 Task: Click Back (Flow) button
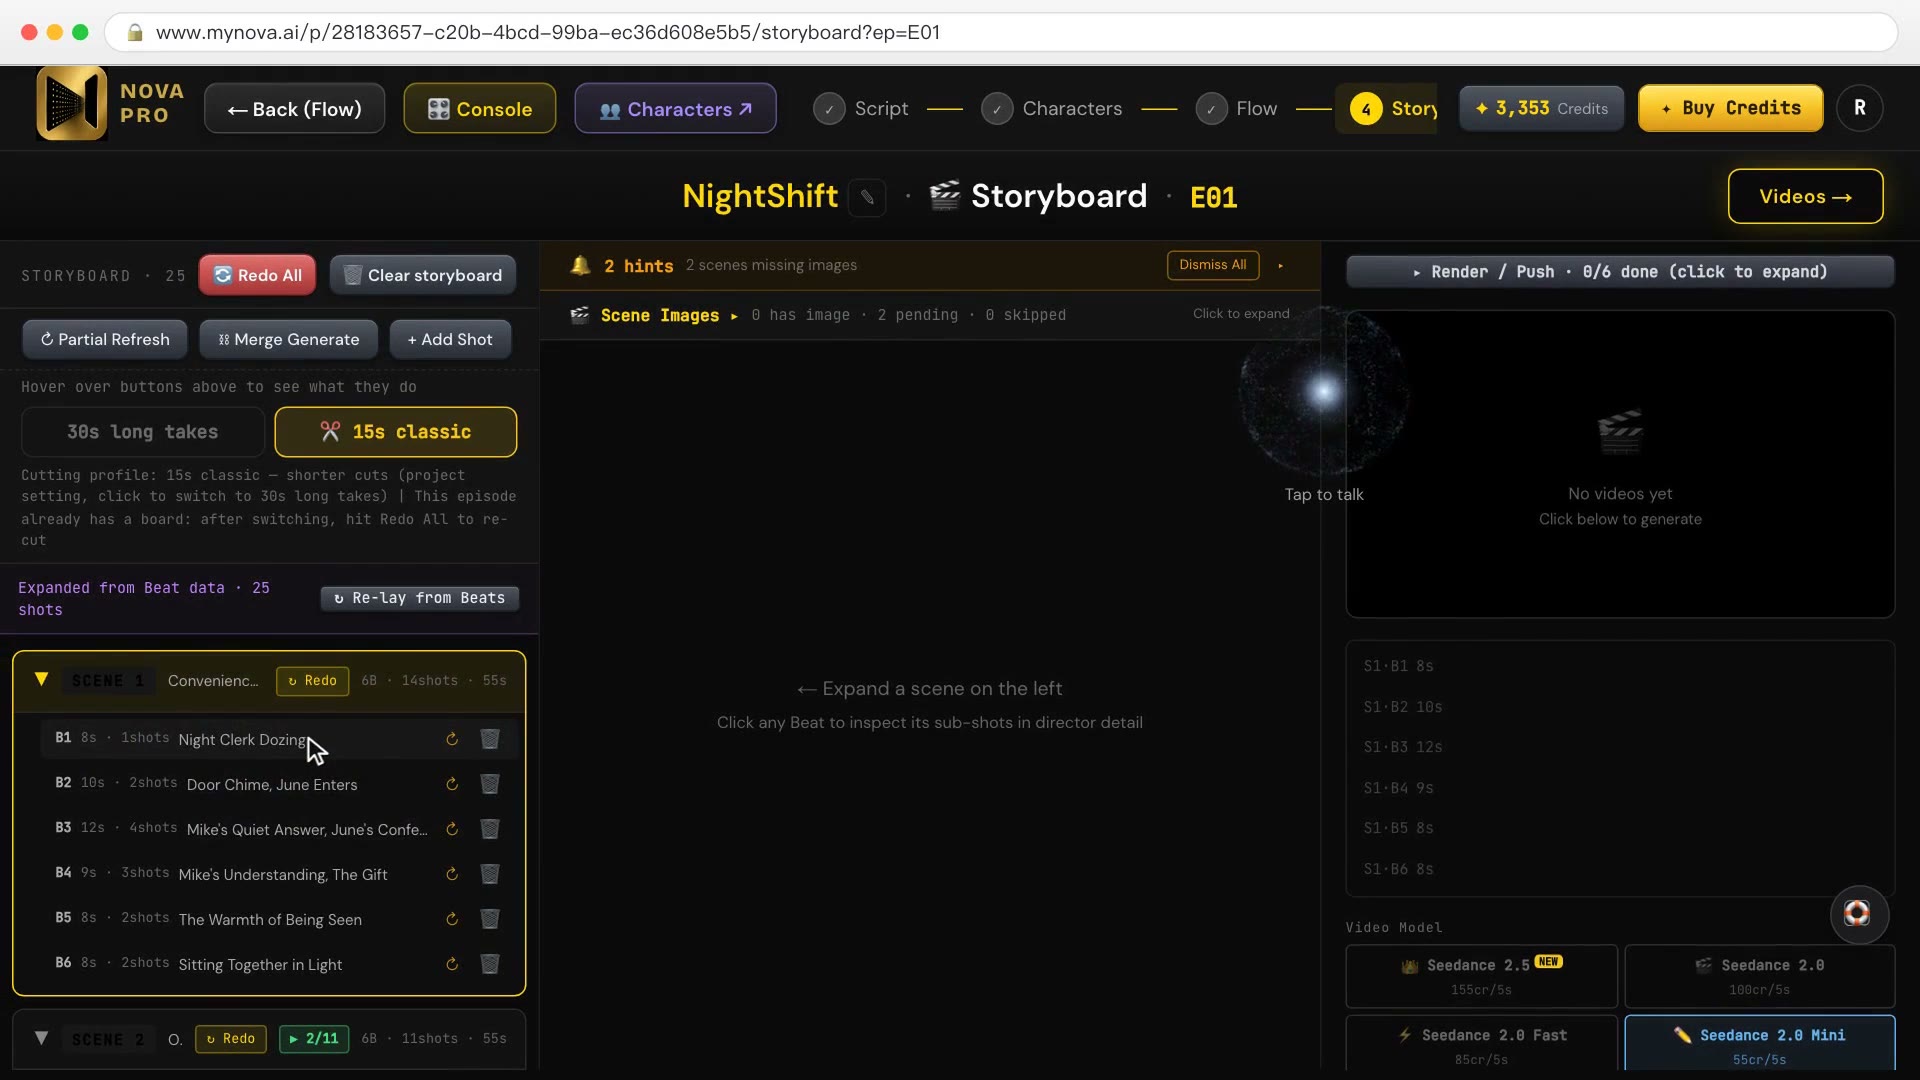tap(295, 108)
